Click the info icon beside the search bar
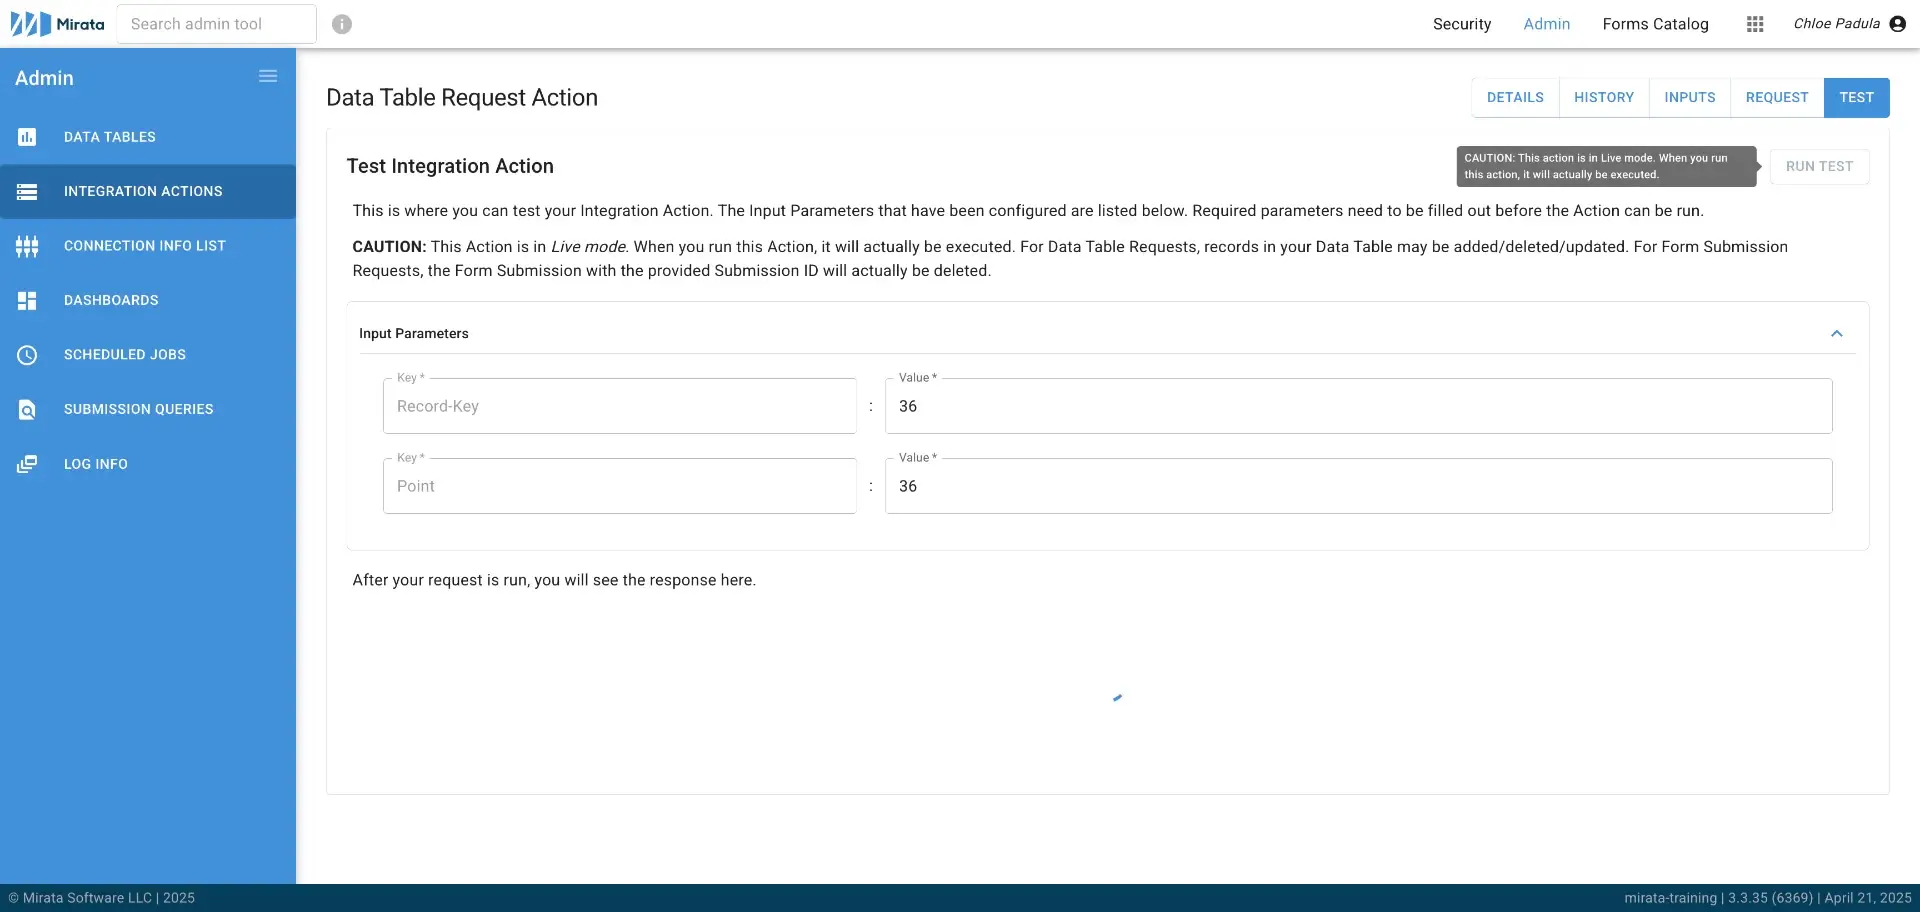 click(342, 23)
